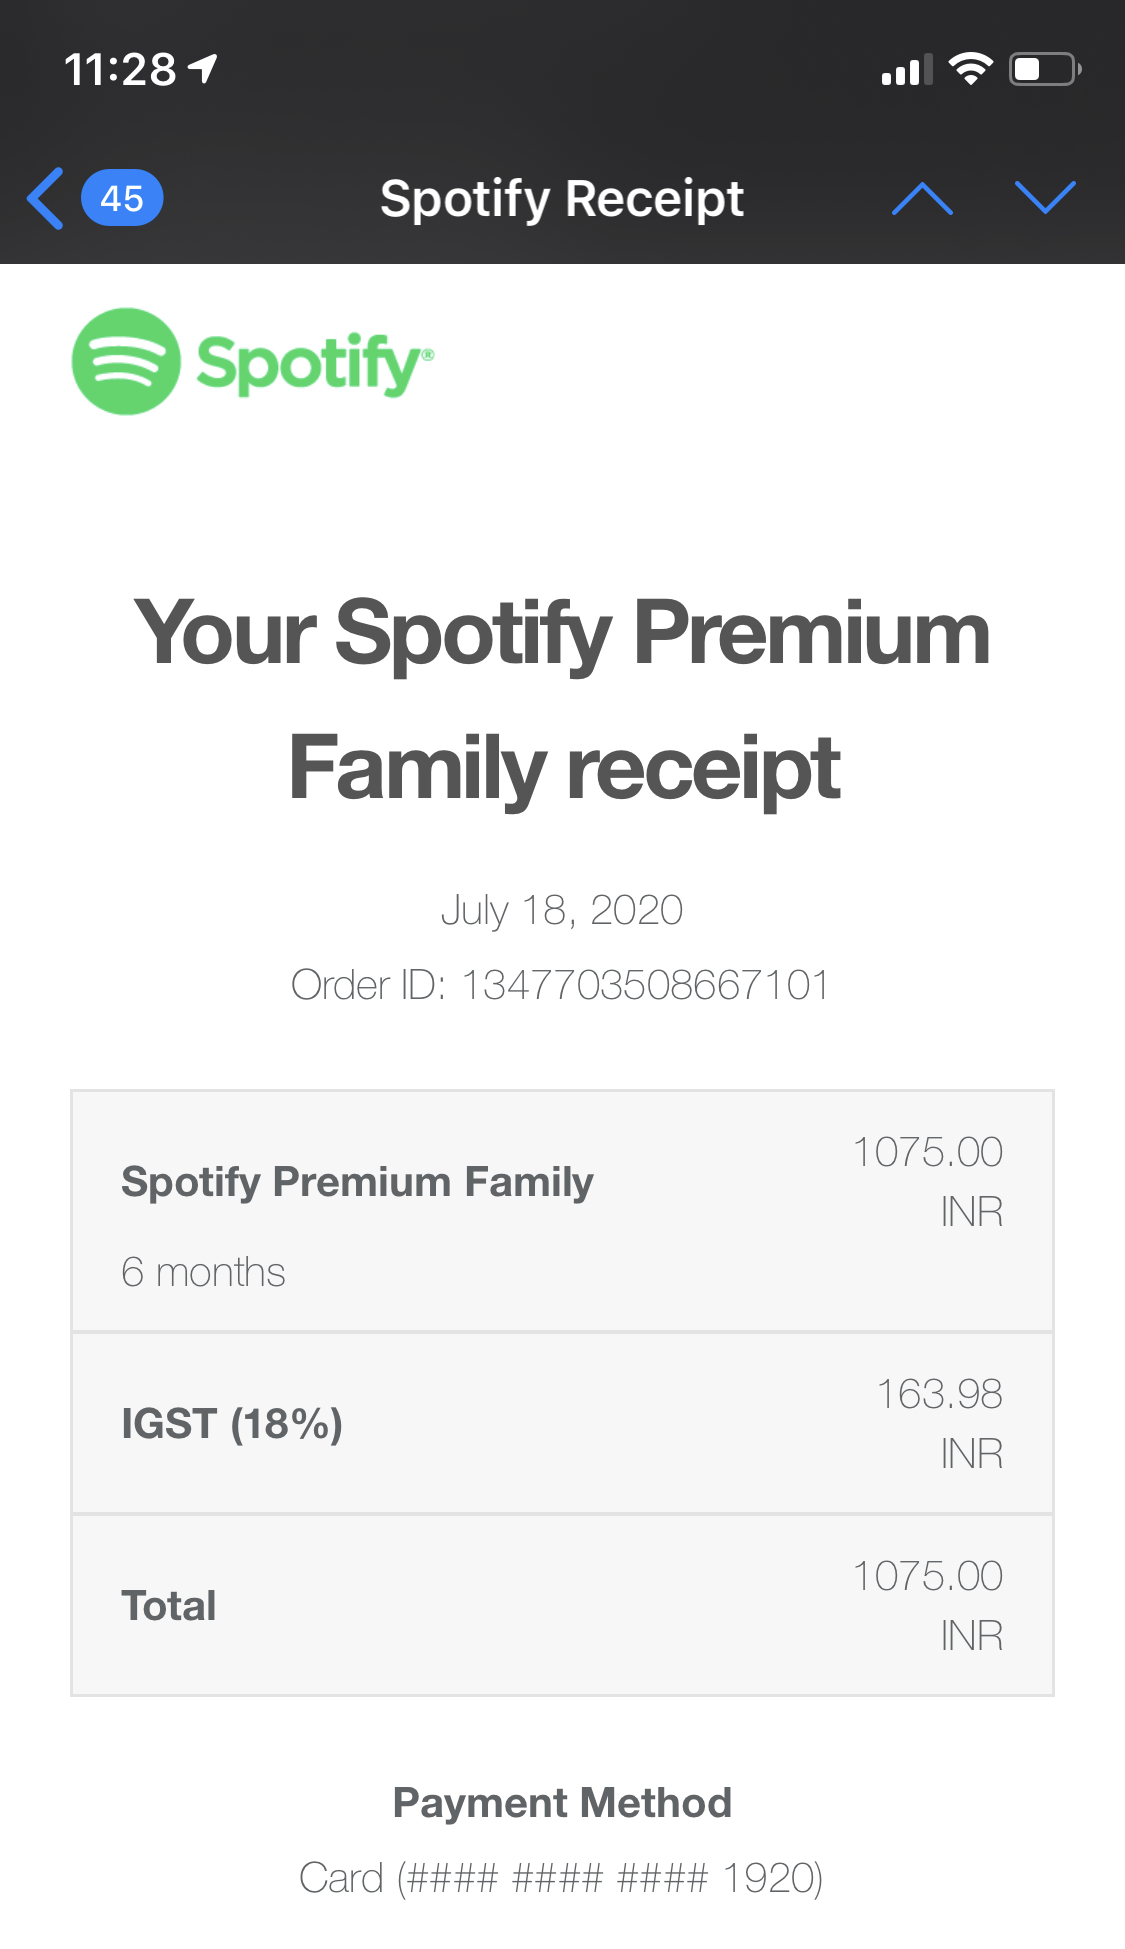
Task: Select the Total row label
Action: click(x=169, y=1605)
